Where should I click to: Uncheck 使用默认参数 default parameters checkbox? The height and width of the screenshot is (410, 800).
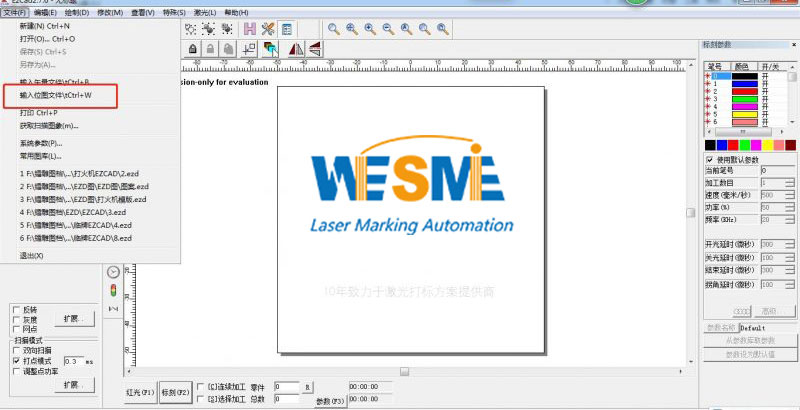[710, 159]
